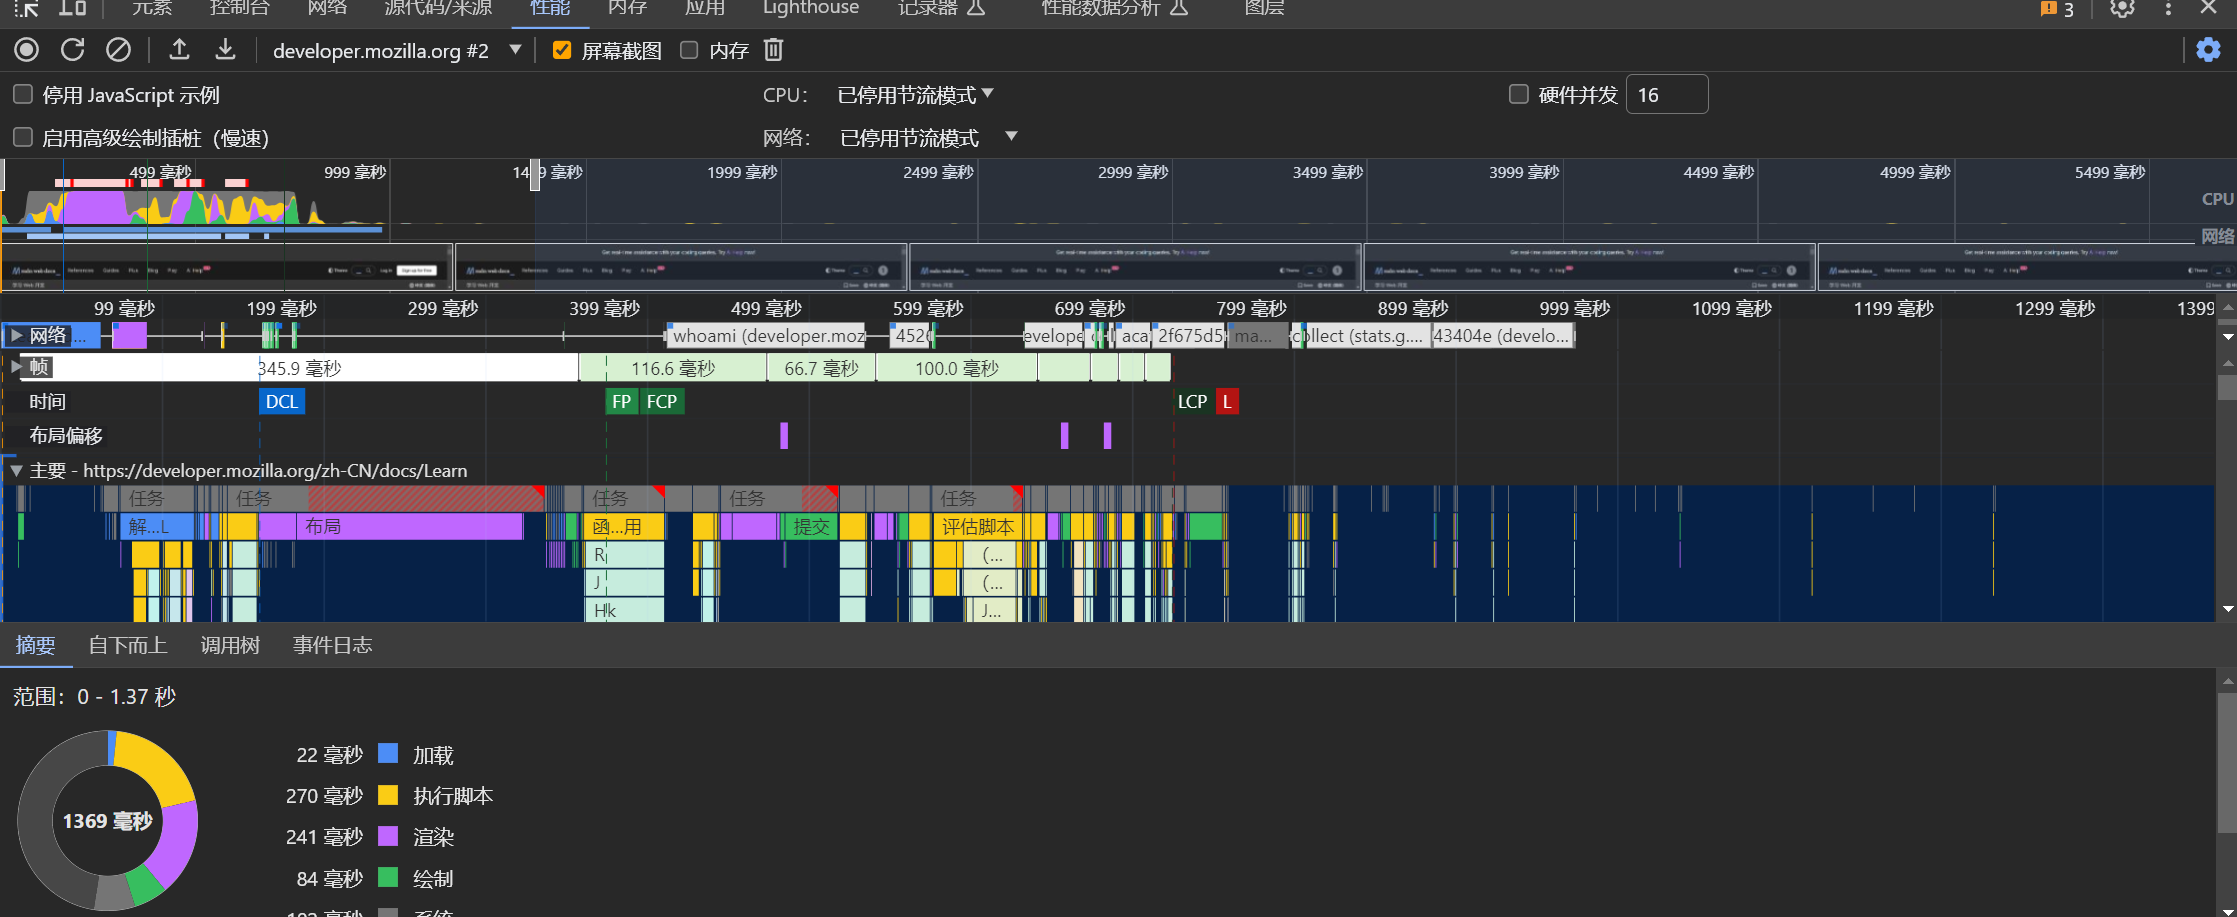Screen dimensions: 2237x917
Task: Select the 性能 tab
Action: 550,8
